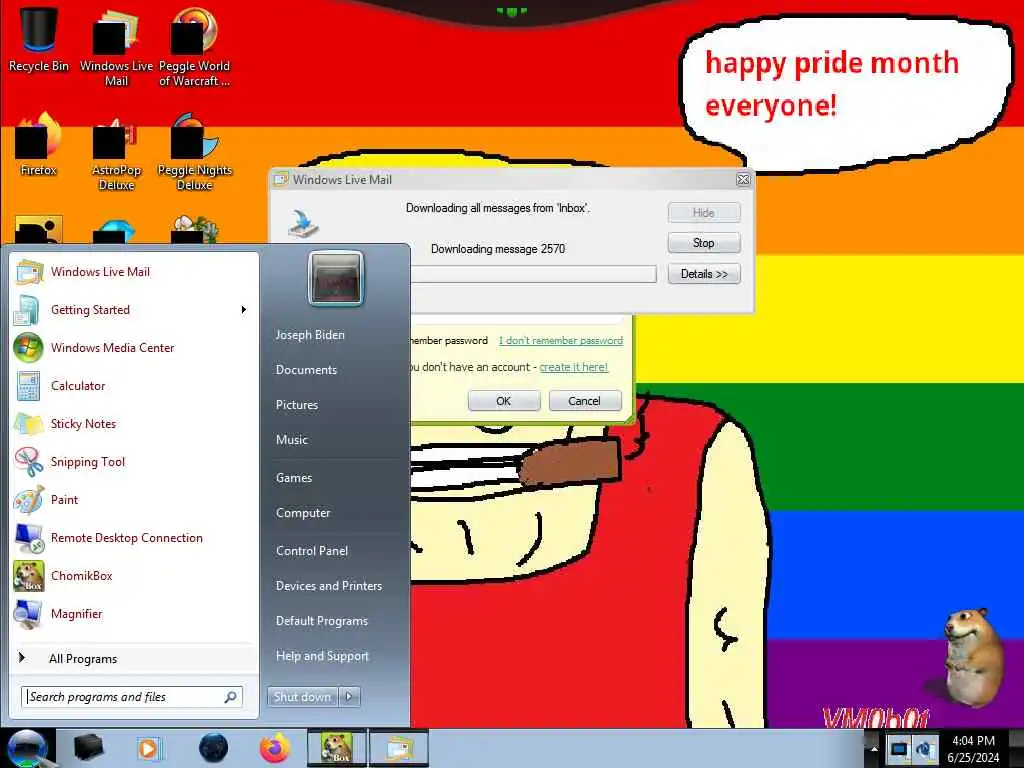Open Recycle Bin desktop icon
This screenshot has width=1024, height=768.
pos(38,39)
